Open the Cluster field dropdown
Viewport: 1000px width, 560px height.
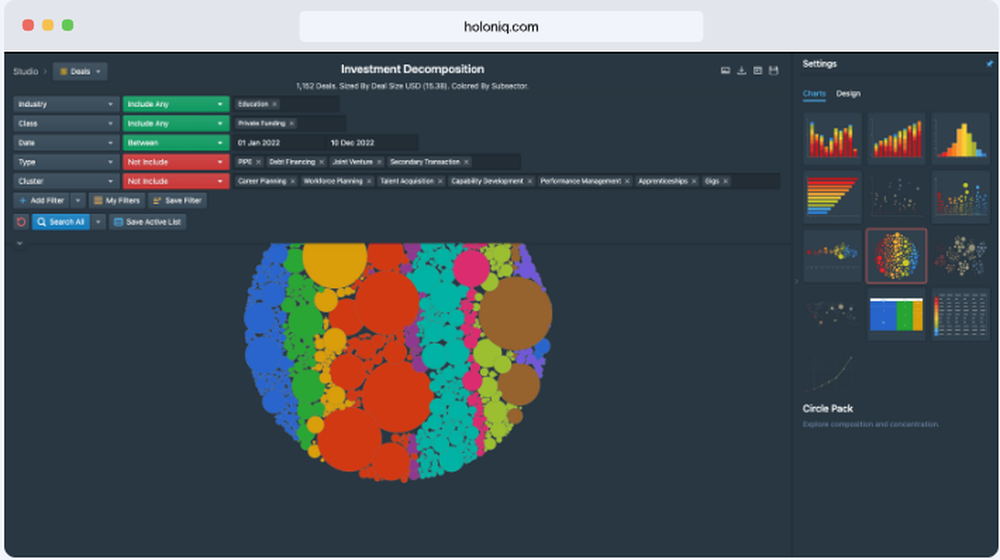[66, 181]
